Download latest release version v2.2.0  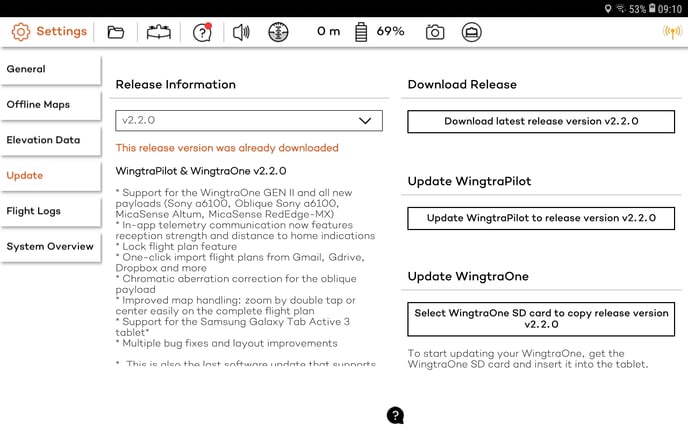click(x=541, y=122)
